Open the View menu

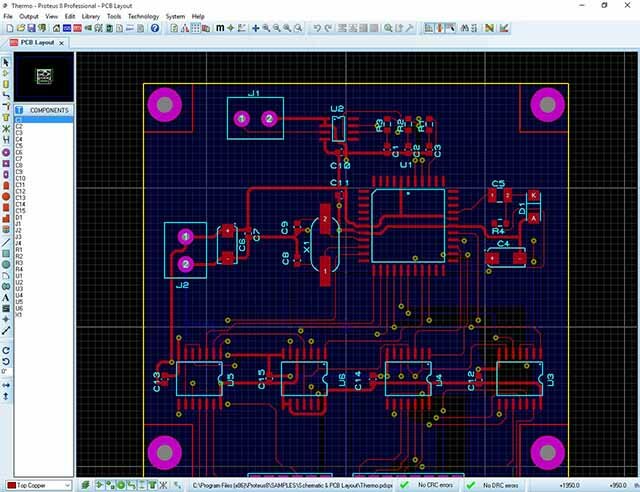51,16
